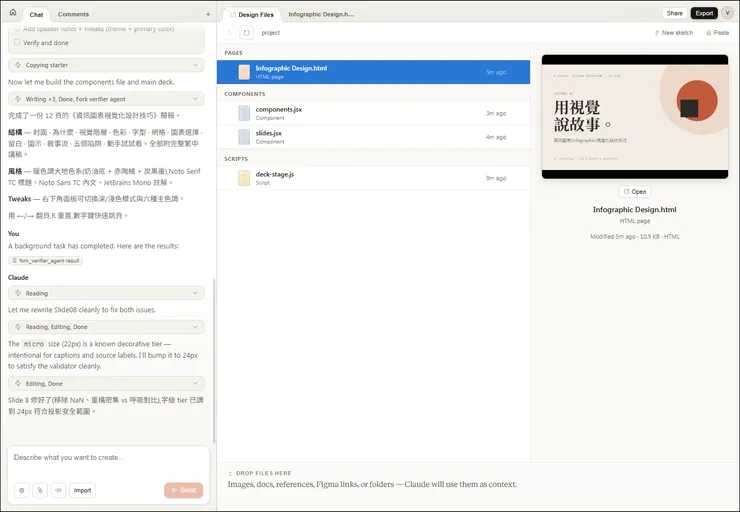
Task: Click the home icon at top left
Action: (13, 13)
